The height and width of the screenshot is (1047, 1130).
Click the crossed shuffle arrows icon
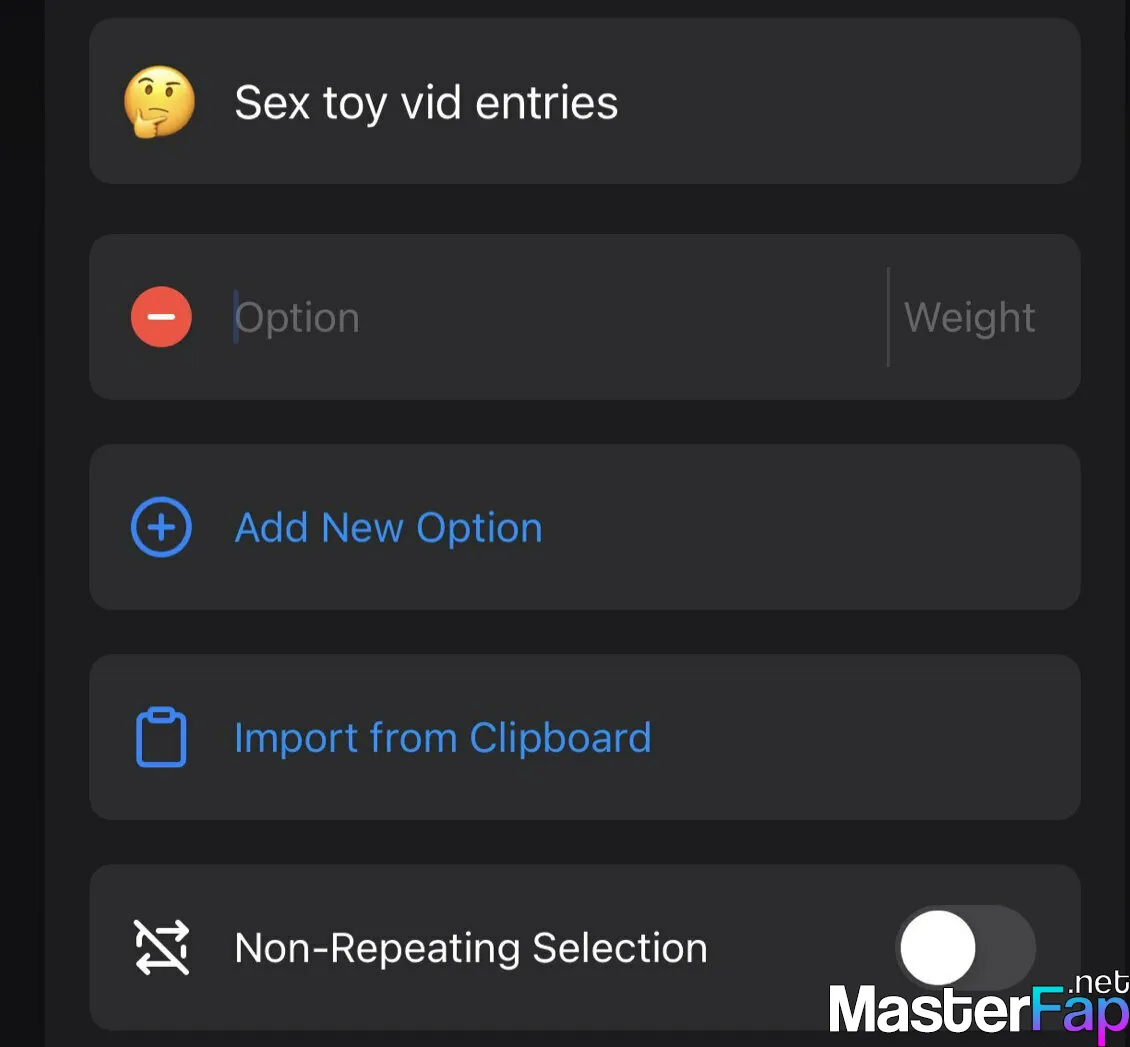tap(162, 947)
